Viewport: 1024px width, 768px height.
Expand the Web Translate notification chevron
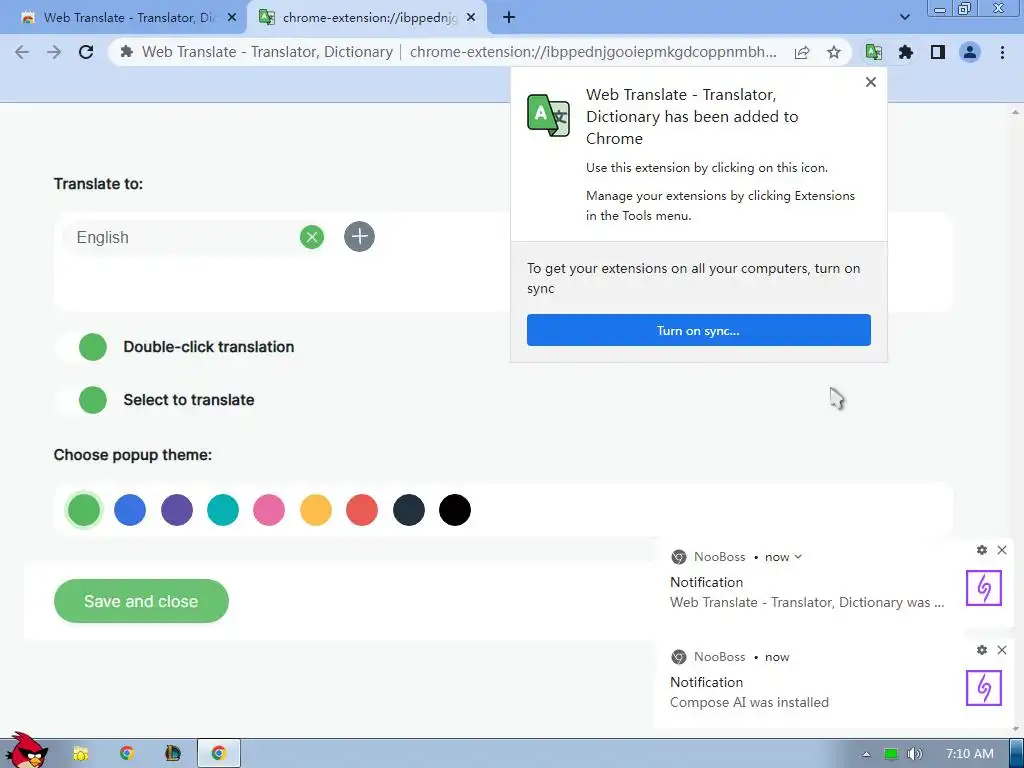pos(798,557)
